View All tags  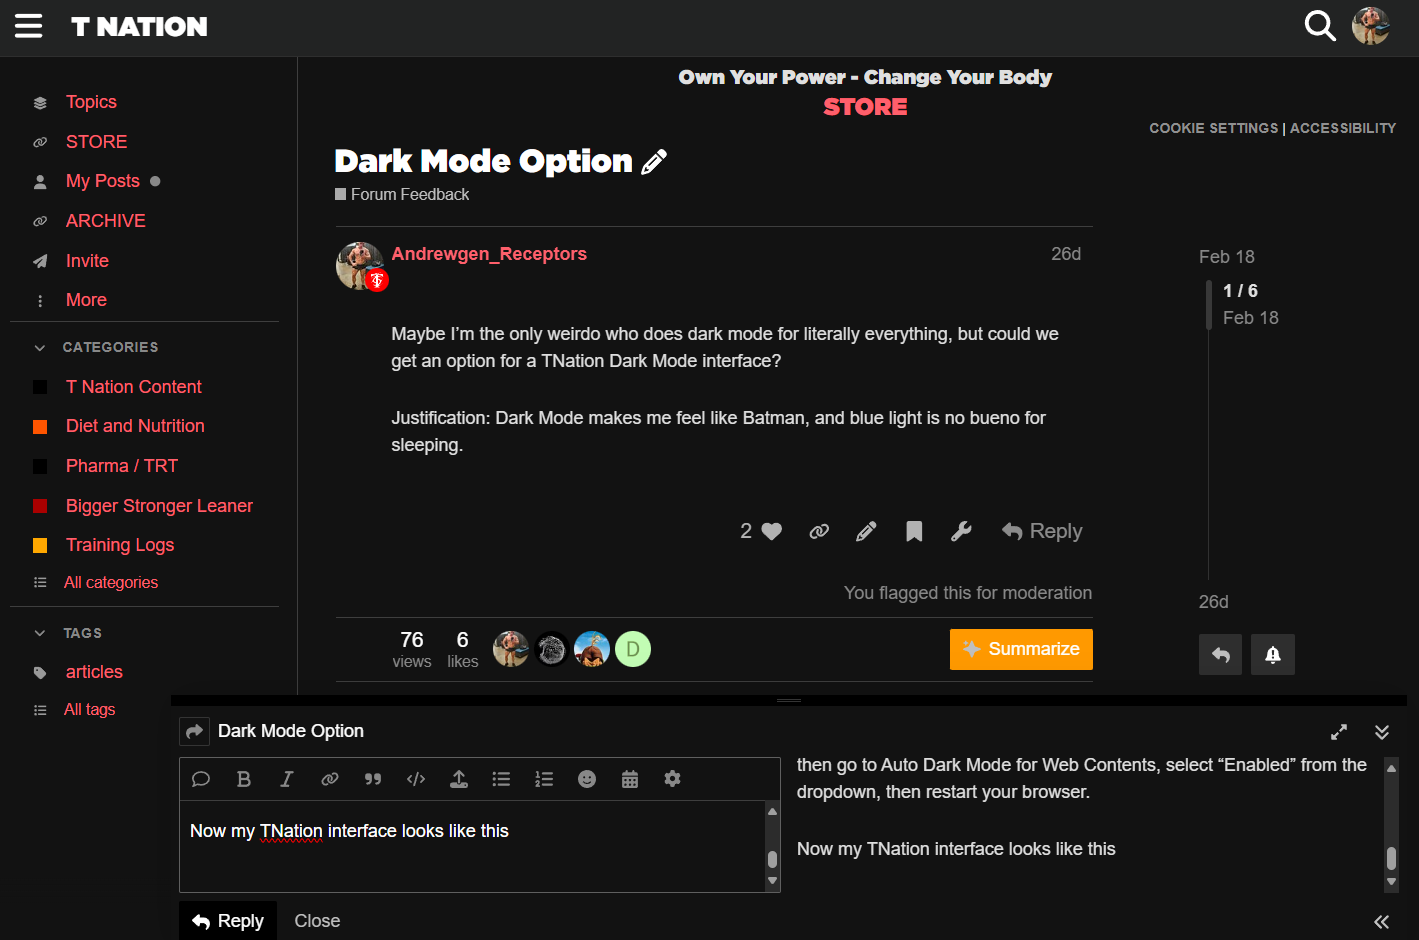(89, 710)
